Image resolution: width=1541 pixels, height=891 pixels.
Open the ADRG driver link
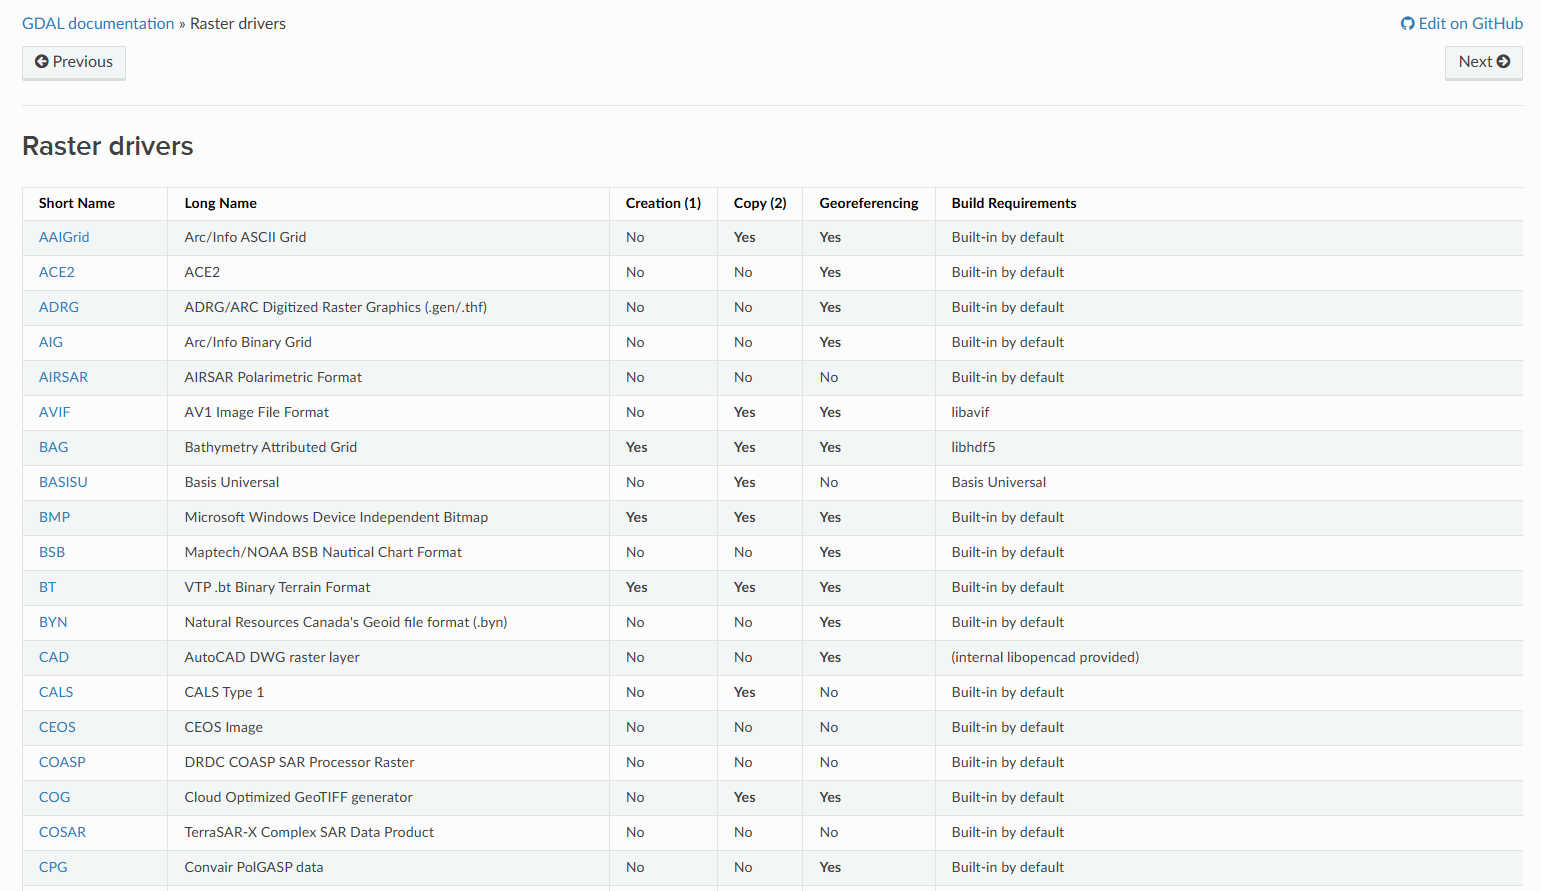tap(59, 307)
